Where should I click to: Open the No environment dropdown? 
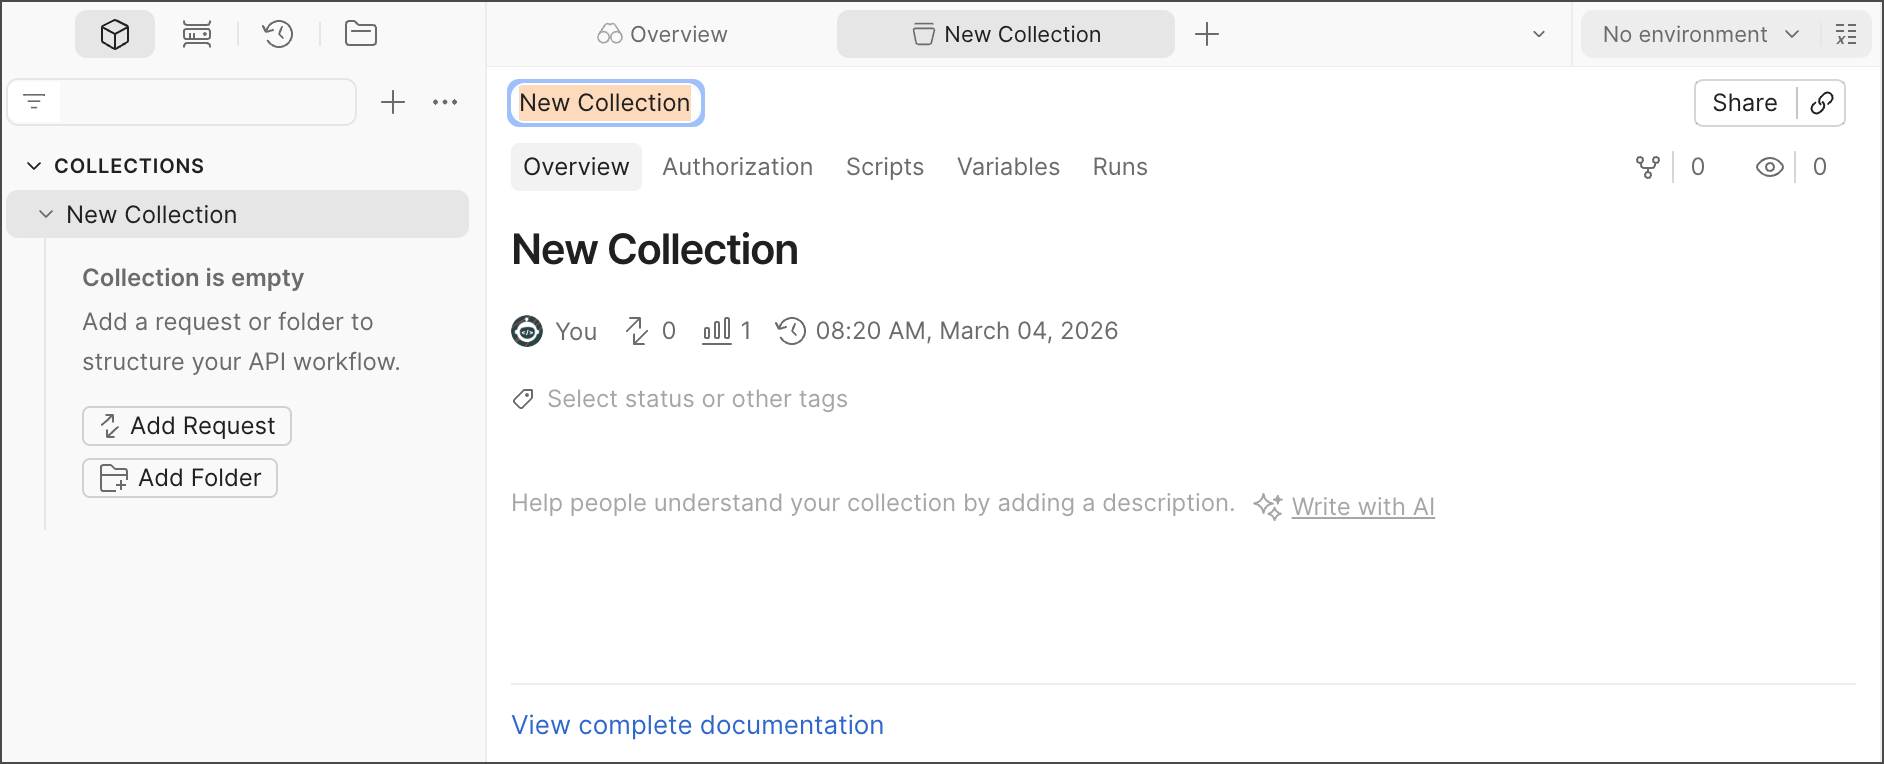point(1700,35)
